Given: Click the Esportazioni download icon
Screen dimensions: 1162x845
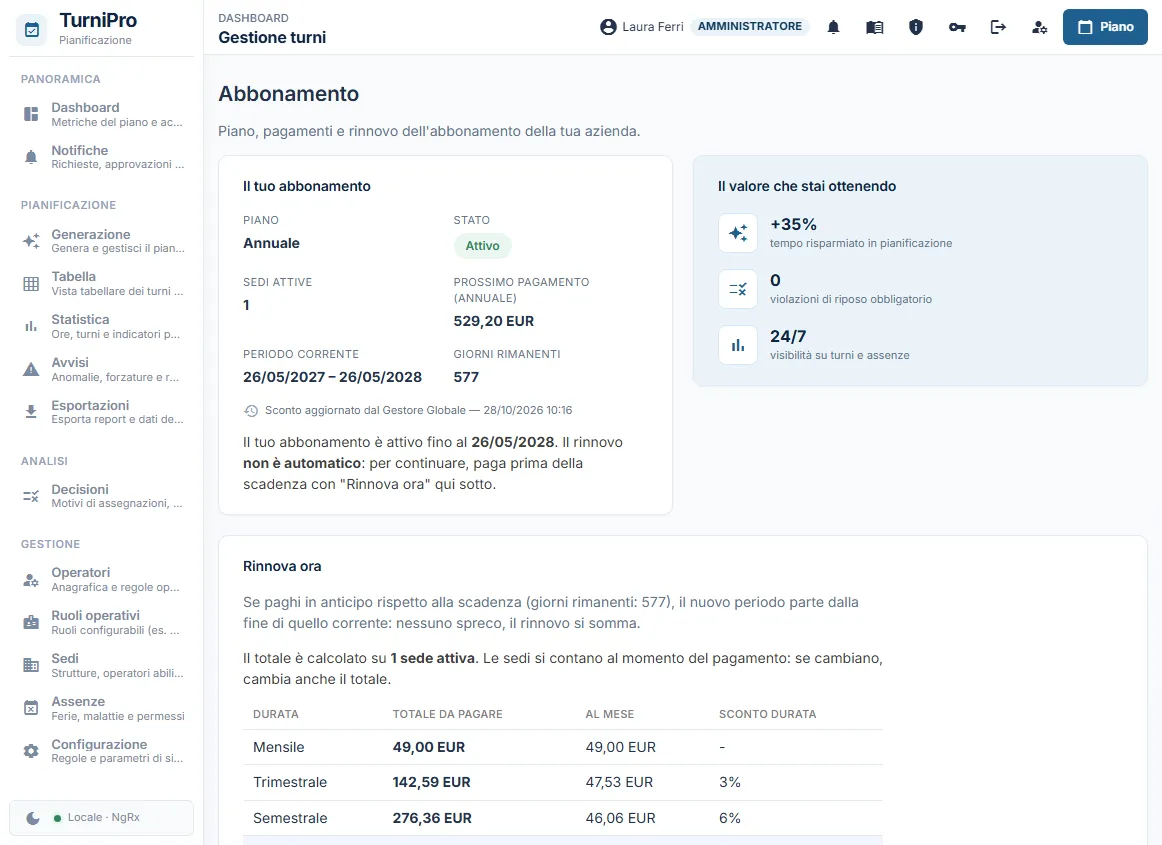Looking at the screenshot, I should [31, 411].
